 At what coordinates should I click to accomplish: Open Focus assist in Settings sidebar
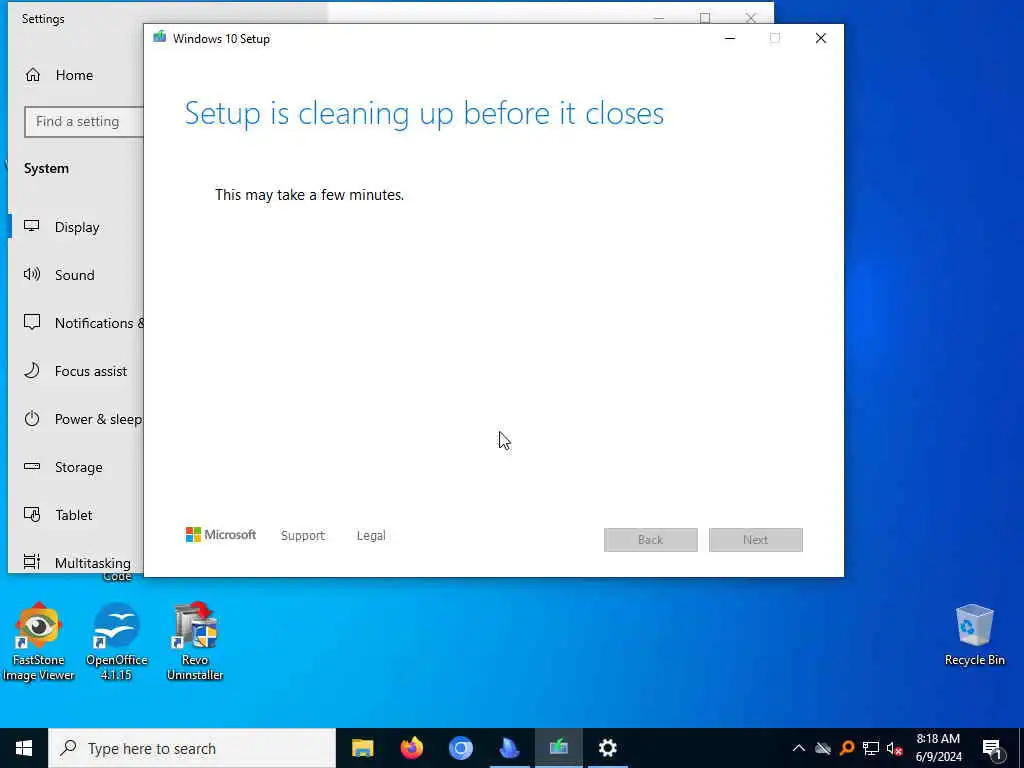(x=76, y=371)
